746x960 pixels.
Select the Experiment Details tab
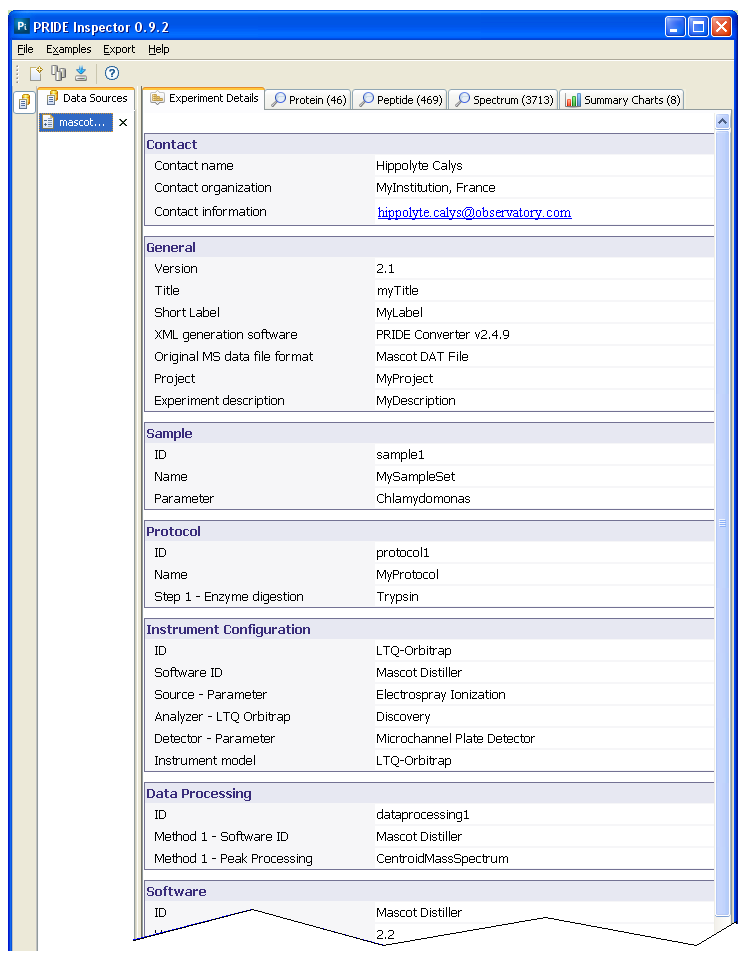pos(204,98)
